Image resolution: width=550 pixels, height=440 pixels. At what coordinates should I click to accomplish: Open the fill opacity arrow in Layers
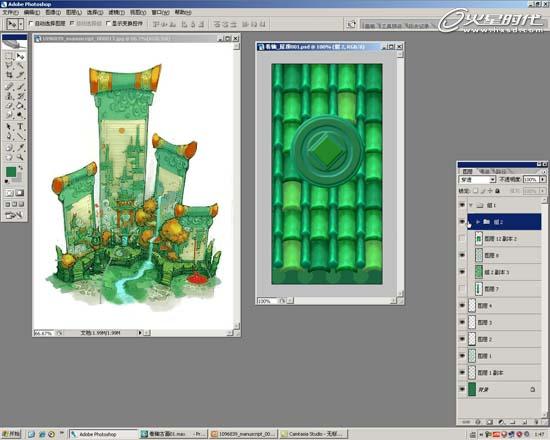543,191
